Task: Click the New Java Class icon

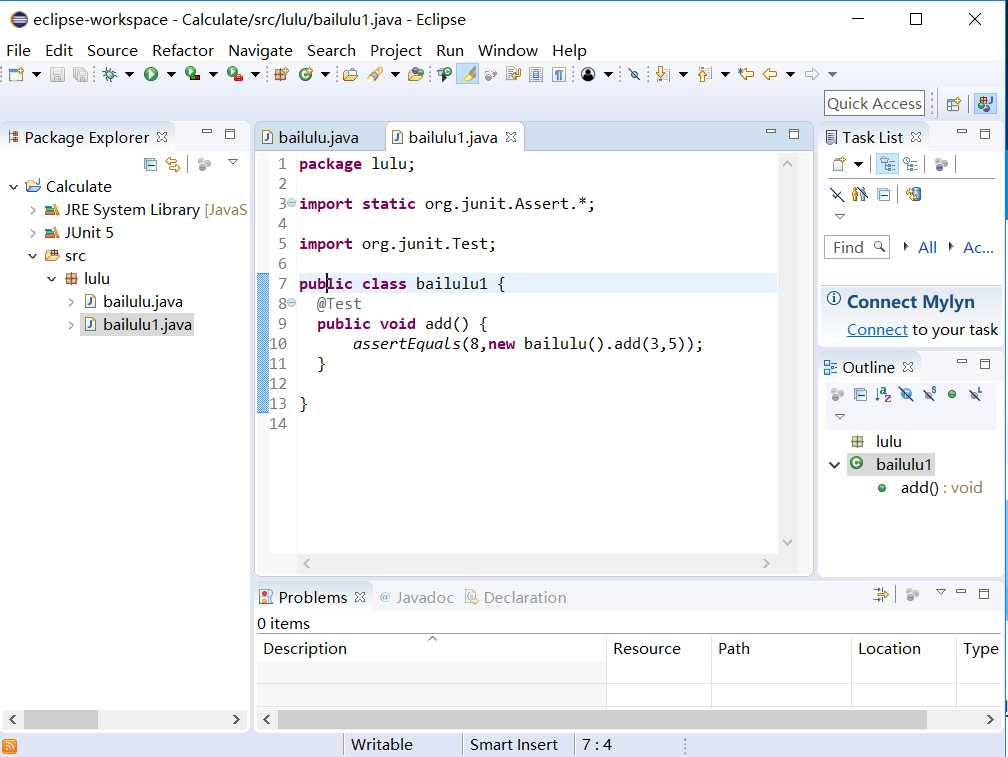Action: click(305, 74)
